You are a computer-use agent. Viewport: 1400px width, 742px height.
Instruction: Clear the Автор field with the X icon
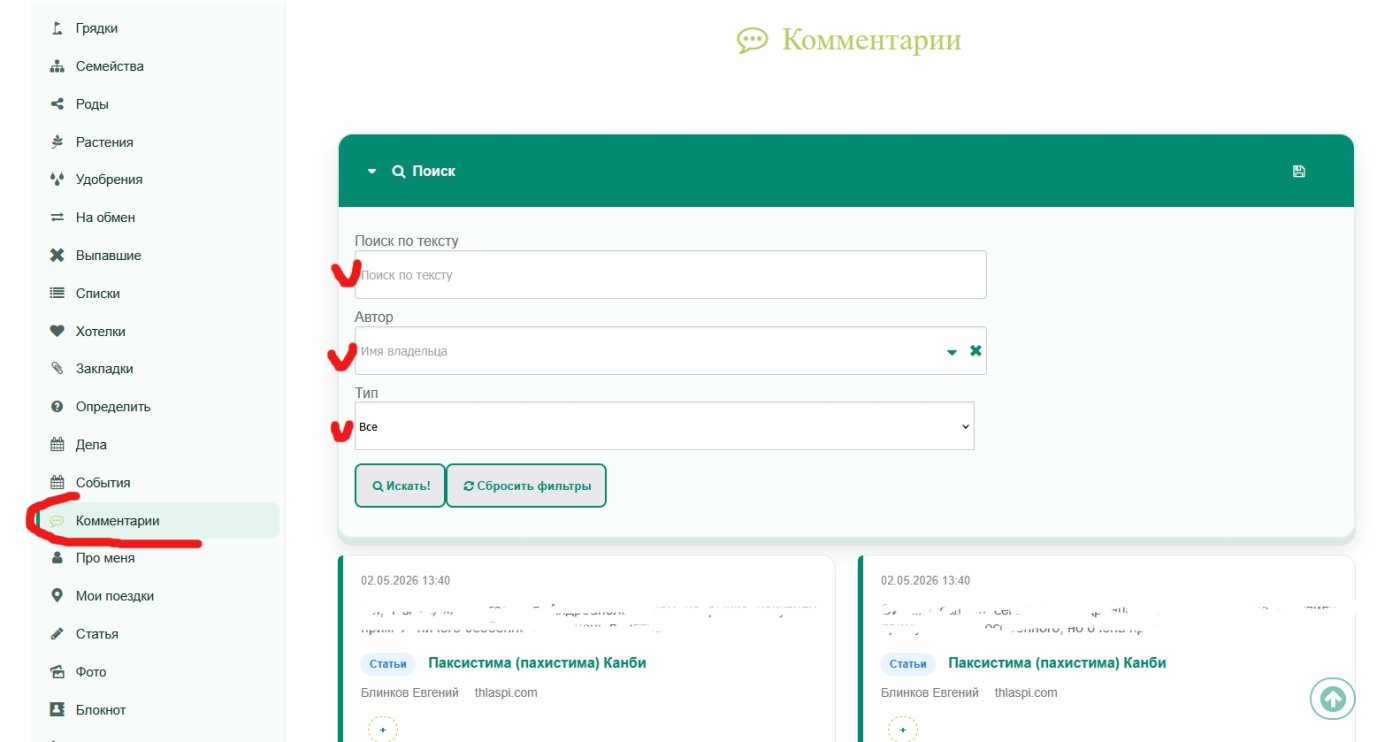[976, 351]
